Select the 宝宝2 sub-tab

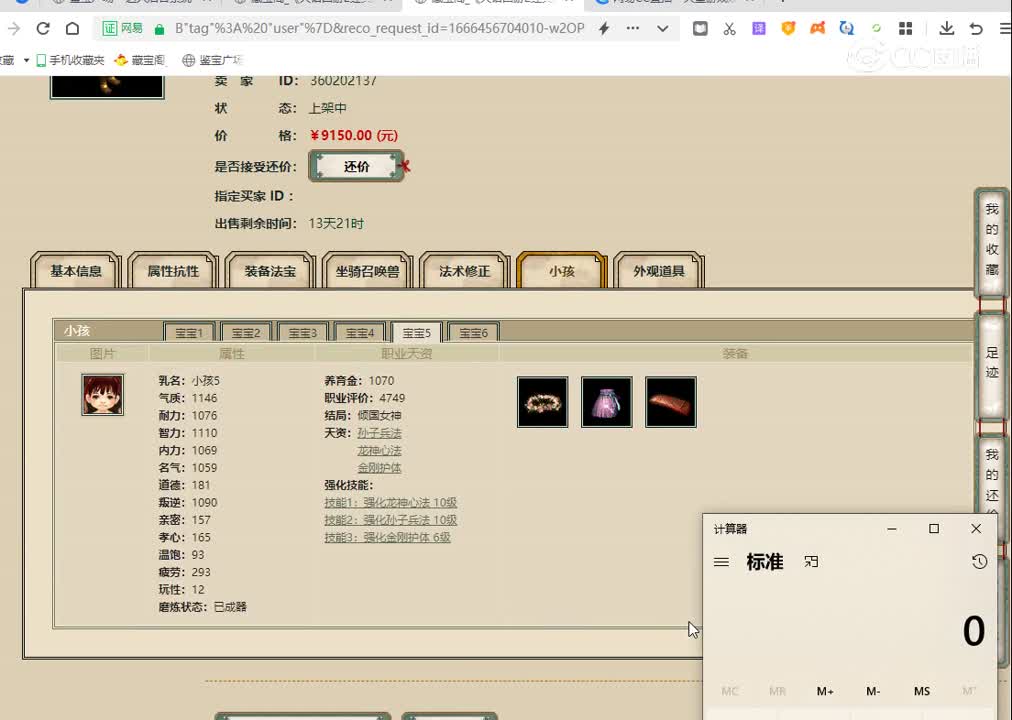[246, 332]
